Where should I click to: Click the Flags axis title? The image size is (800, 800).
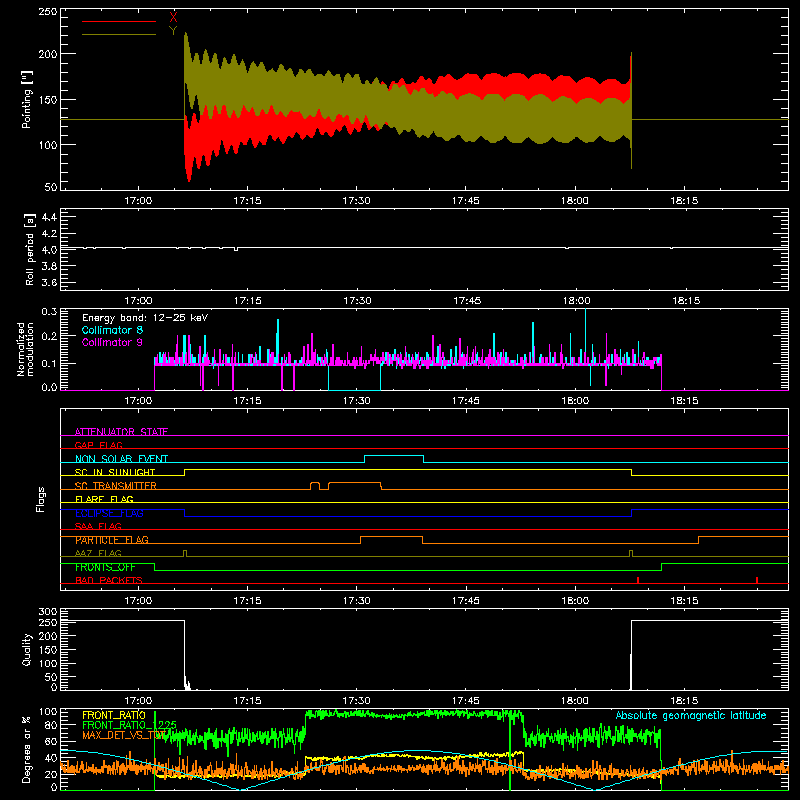point(40,499)
